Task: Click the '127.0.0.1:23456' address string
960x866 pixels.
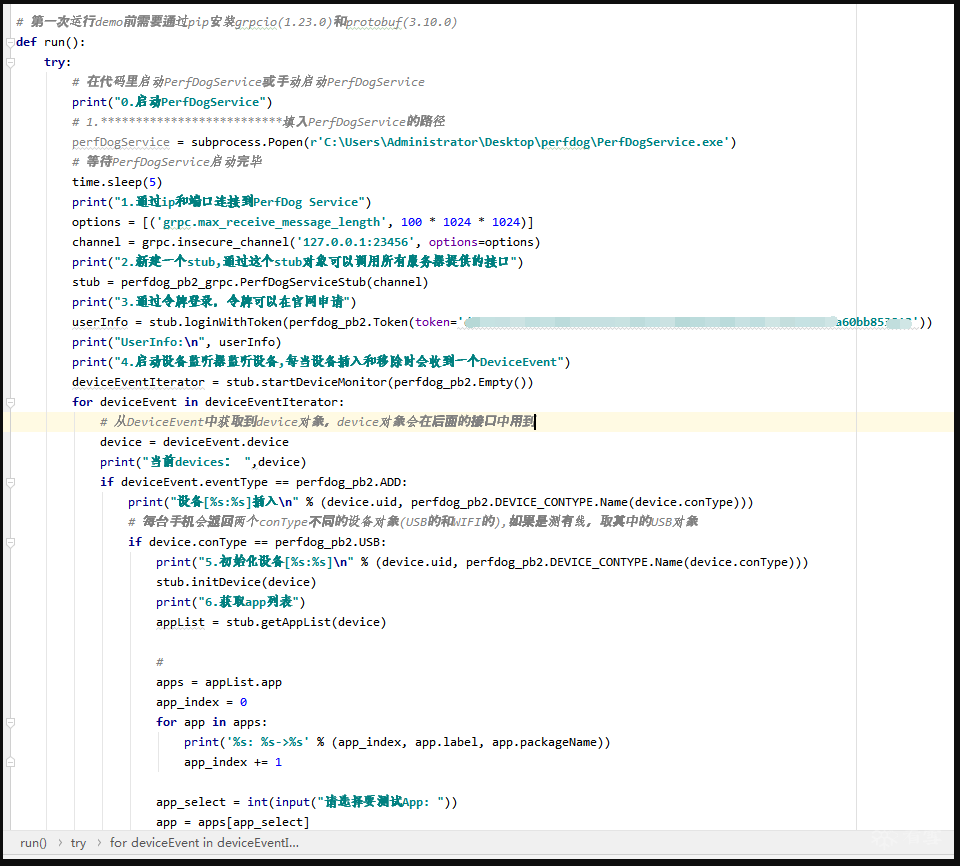Action: [x=356, y=242]
